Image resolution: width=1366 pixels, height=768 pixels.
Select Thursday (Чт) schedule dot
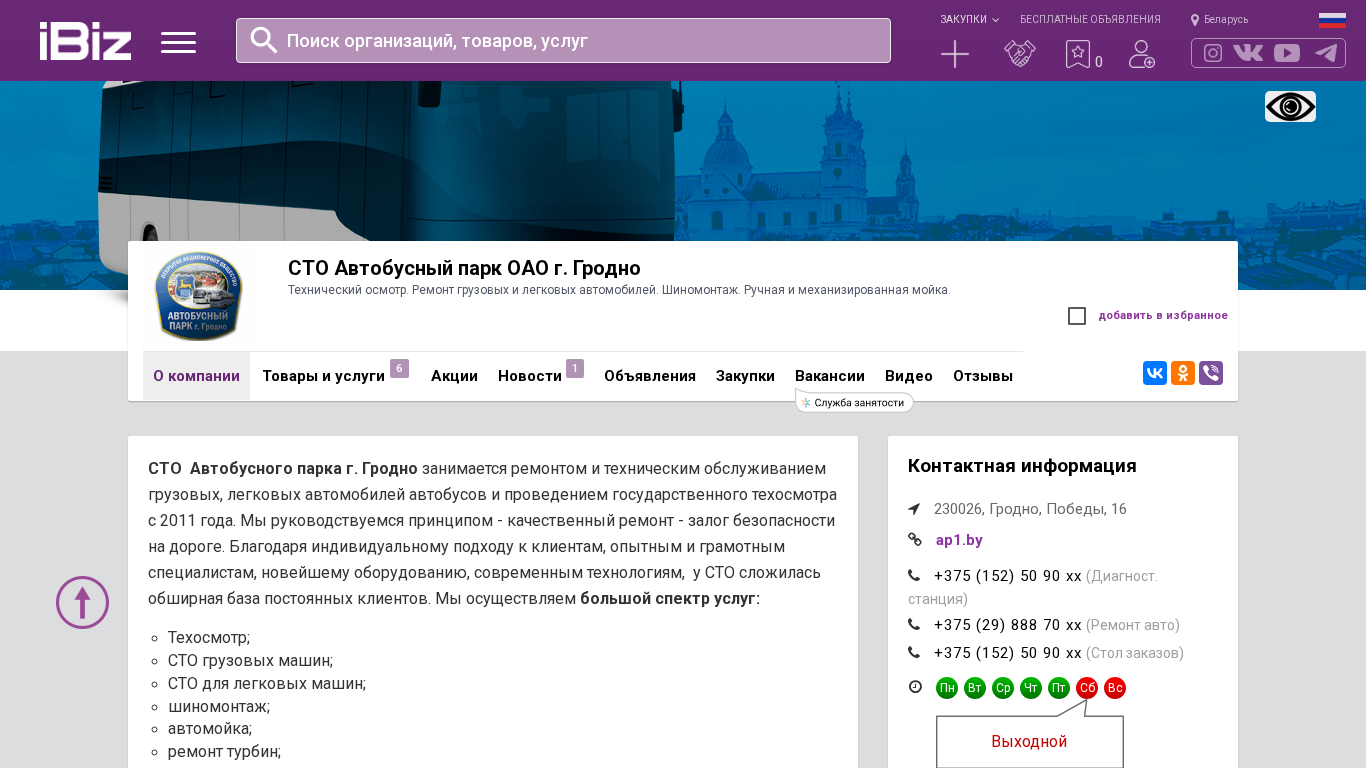click(1031, 688)
